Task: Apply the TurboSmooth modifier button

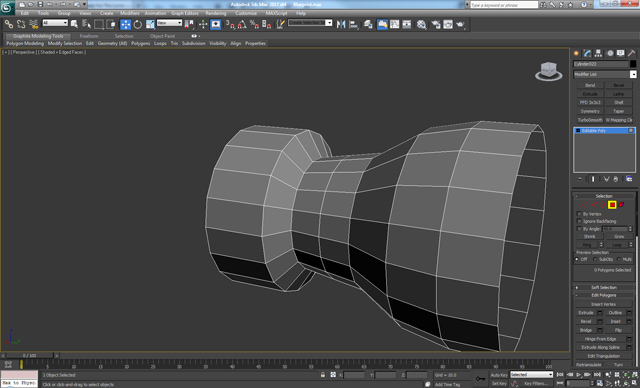Action: [x=590, y=120]
